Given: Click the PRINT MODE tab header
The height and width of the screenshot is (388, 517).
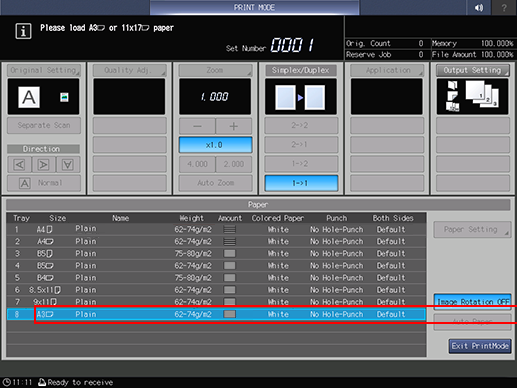Looking at the screenshot, I should point(254,7).
